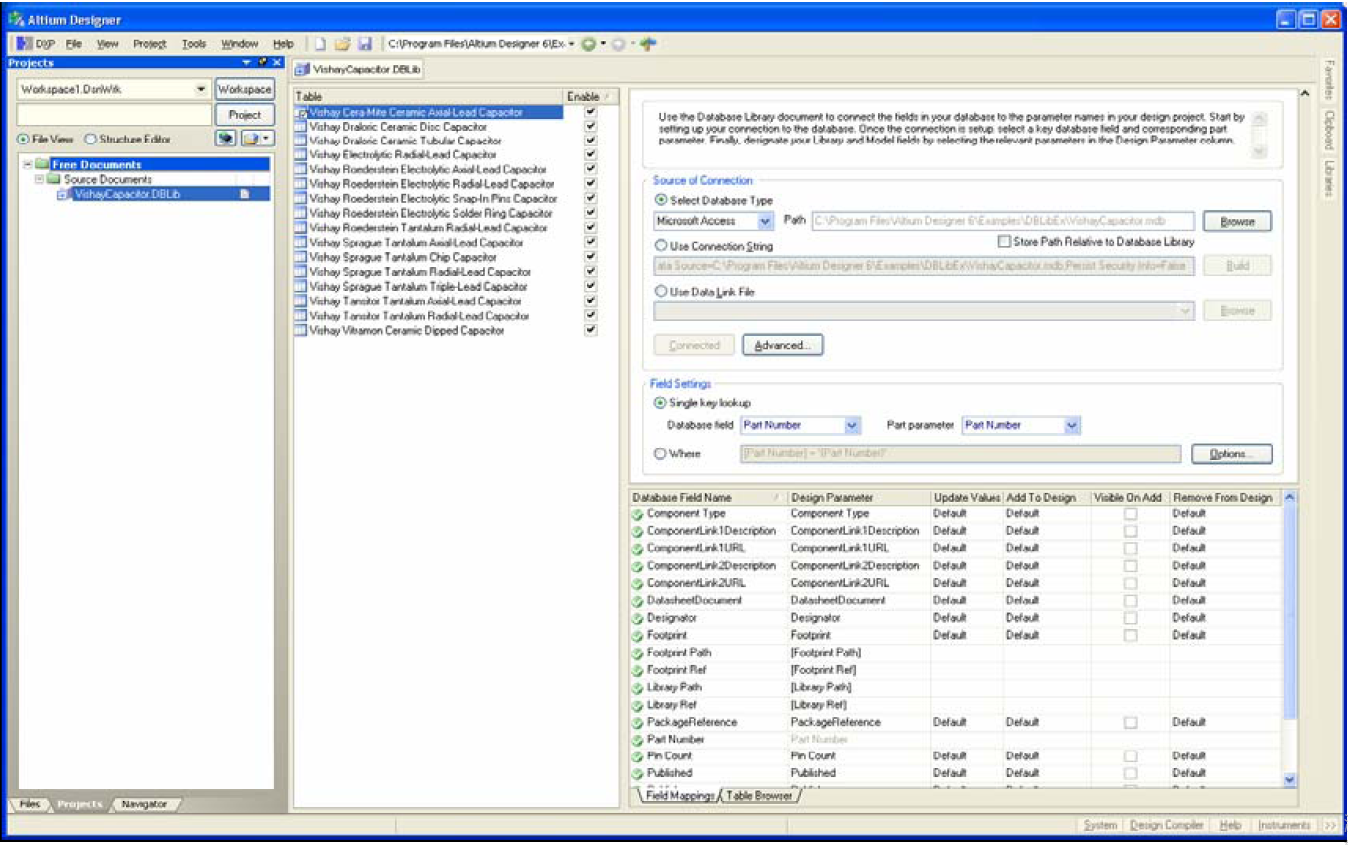This screenshot has width=1348, height=845.
Task: Collapse the Source Documents tree node
Action: (x=40, y=179)
